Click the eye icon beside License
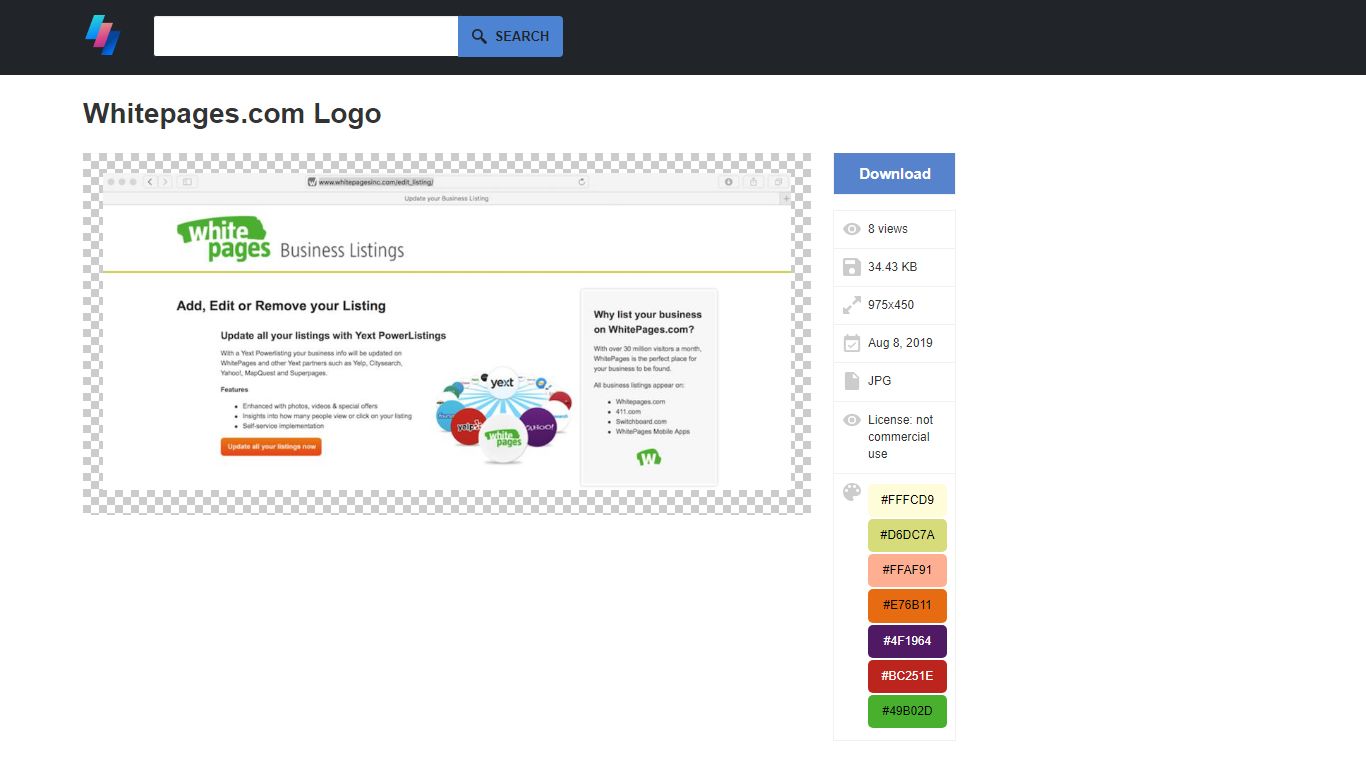 [852, 420]
